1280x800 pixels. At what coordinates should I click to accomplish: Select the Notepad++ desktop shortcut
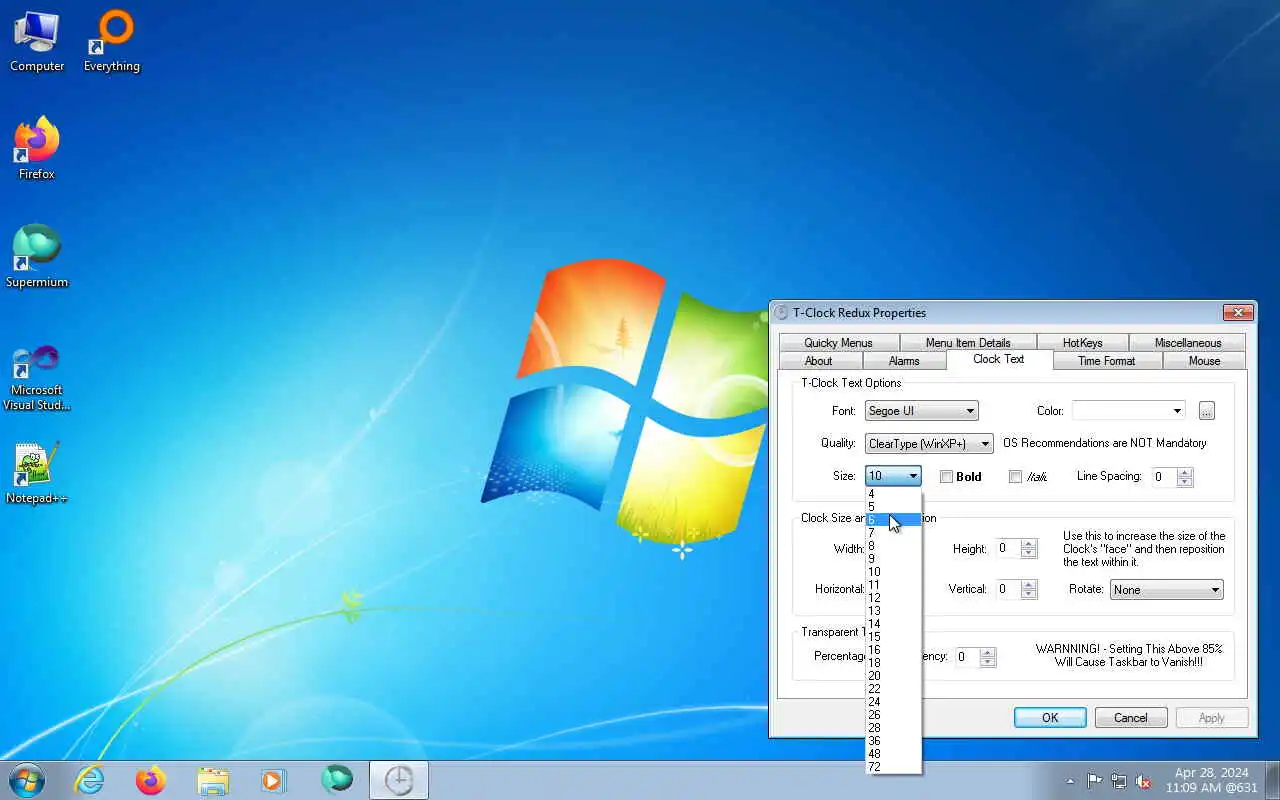point(37,473)
